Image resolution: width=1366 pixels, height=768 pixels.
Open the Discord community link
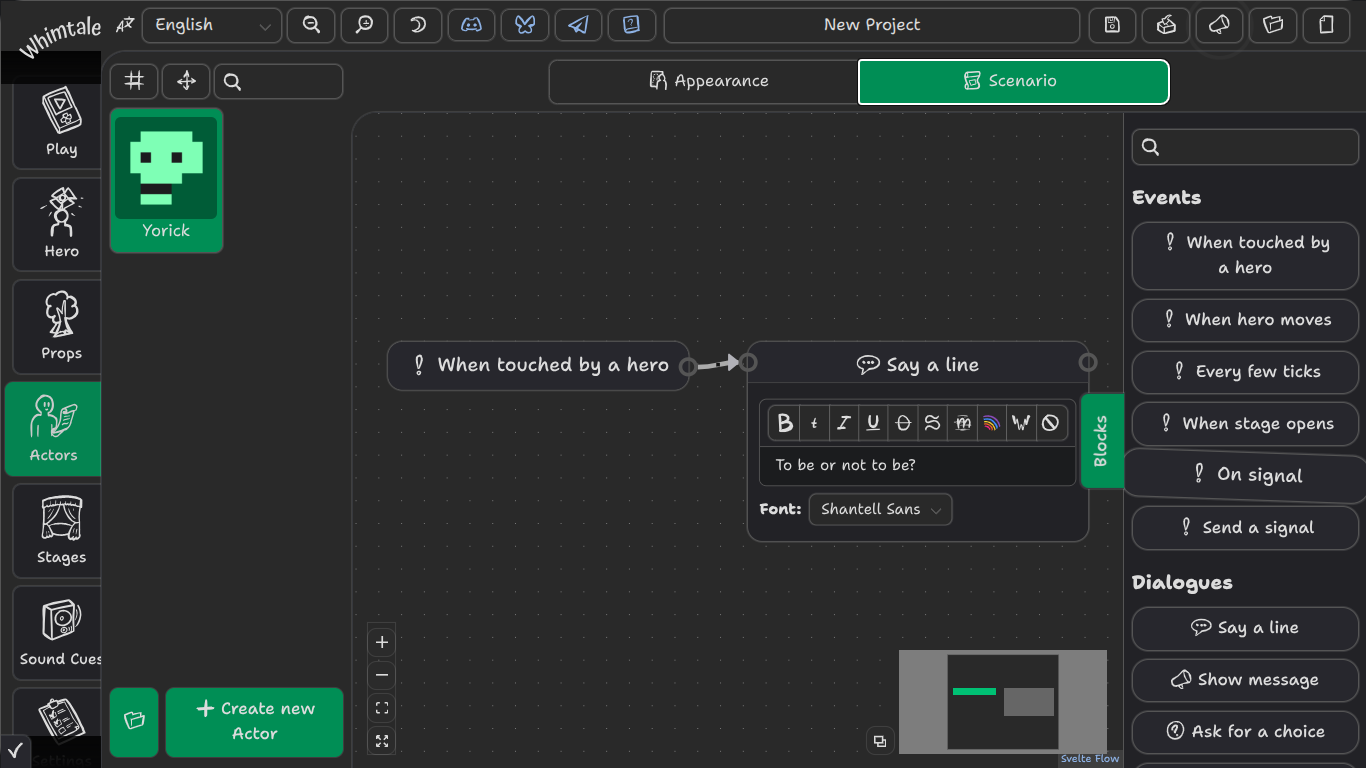(x=471, y=25)
